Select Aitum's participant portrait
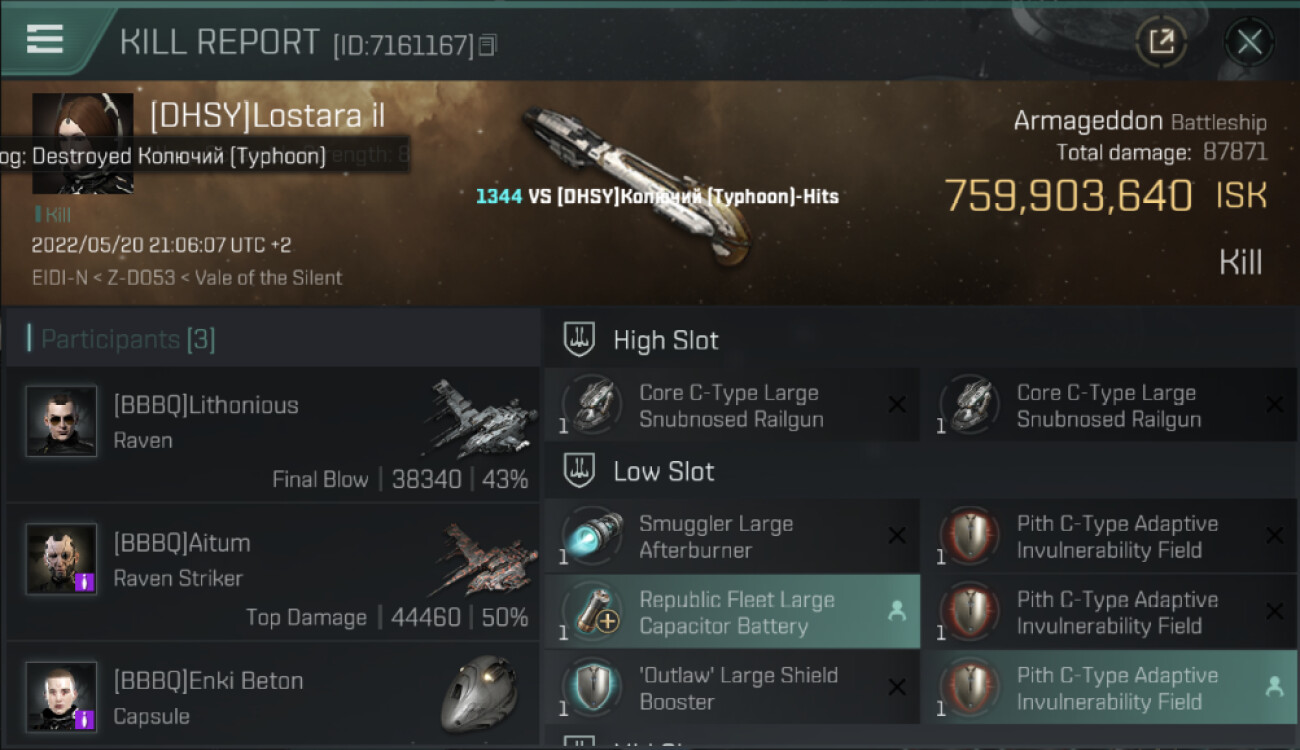1300x750 pixels. coord(61,559)
